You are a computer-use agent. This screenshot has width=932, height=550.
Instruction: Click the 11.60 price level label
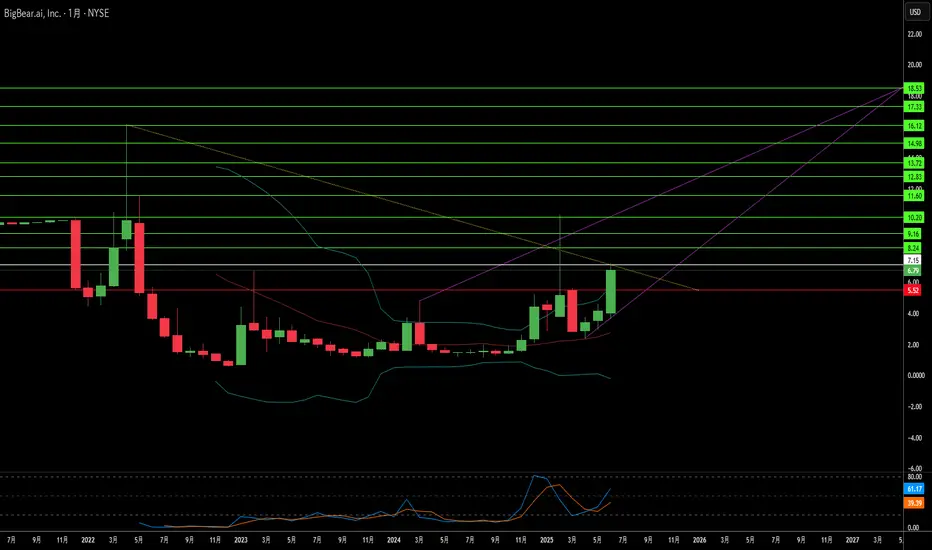click(x=914, y=196)
